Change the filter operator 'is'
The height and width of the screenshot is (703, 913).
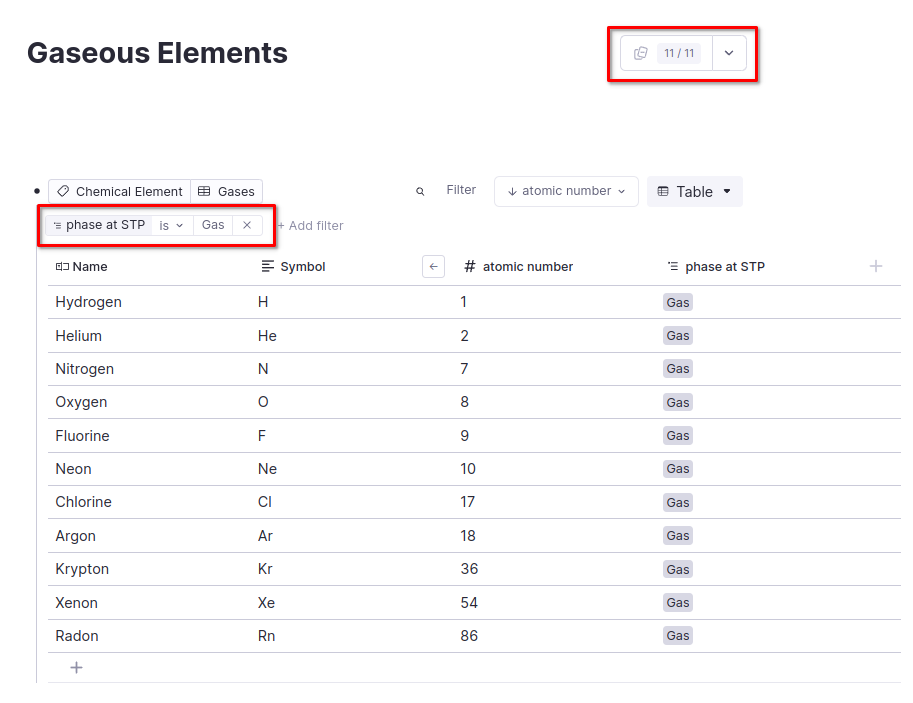171,225
